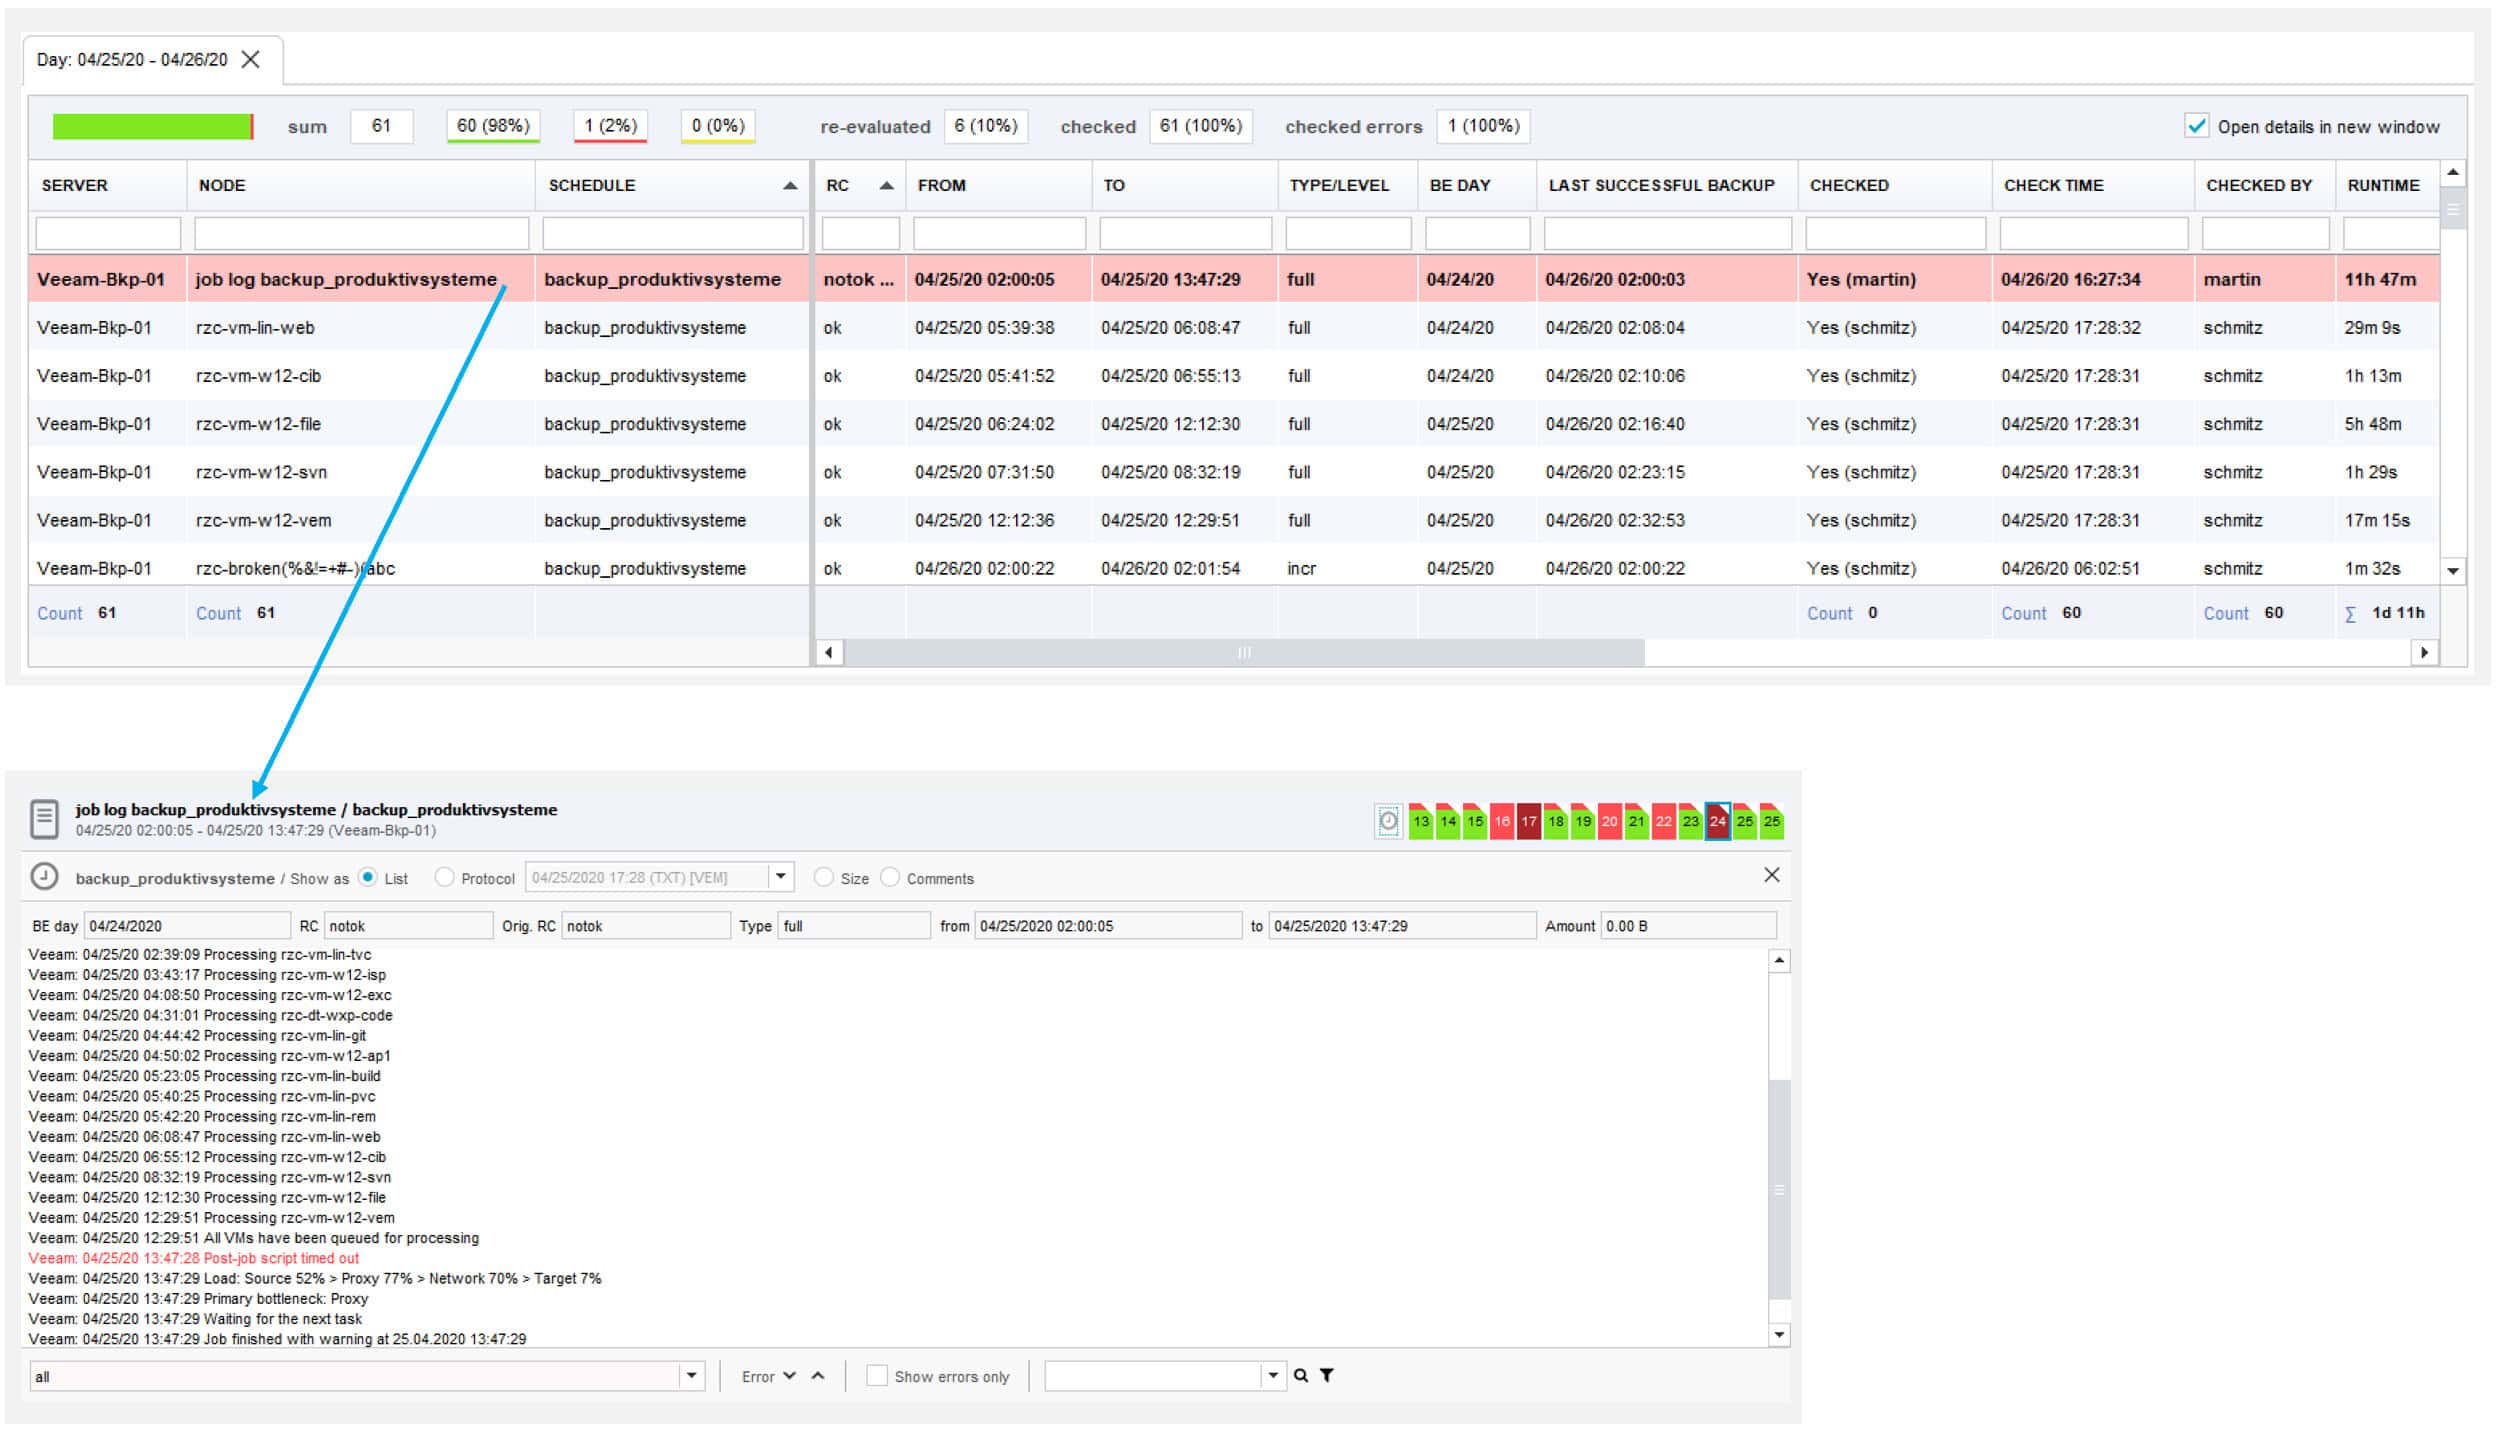Click the history clock icon beside backup_produktivsysteme

44,877
